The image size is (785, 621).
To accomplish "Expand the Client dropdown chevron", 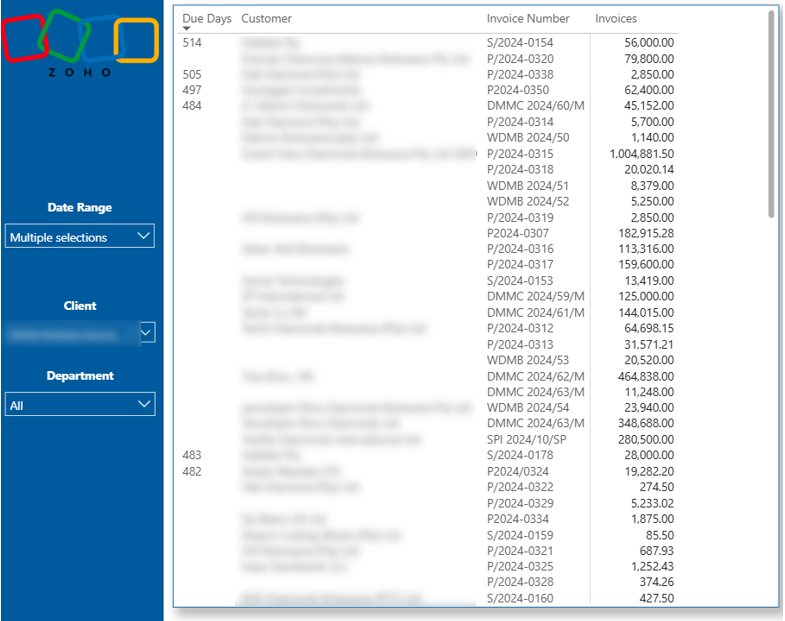I will pyautogui.click(x=147, y=332).
